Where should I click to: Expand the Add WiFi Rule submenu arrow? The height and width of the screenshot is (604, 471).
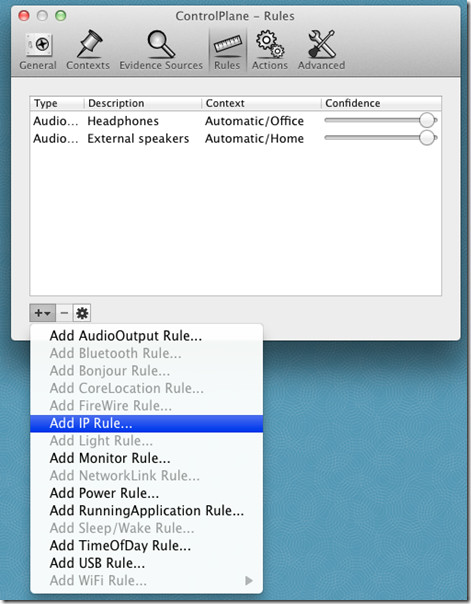[249, 580]
